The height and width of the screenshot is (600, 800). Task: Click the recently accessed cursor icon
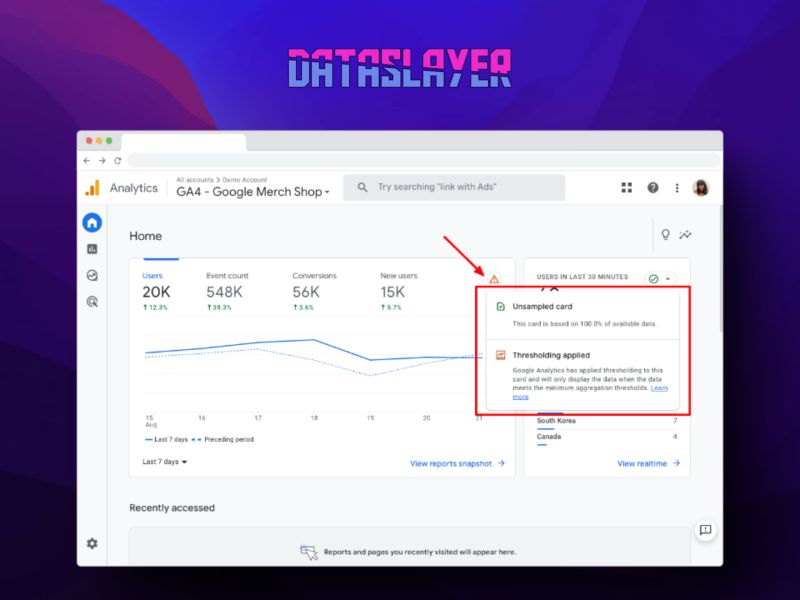(x=309, y=552)
